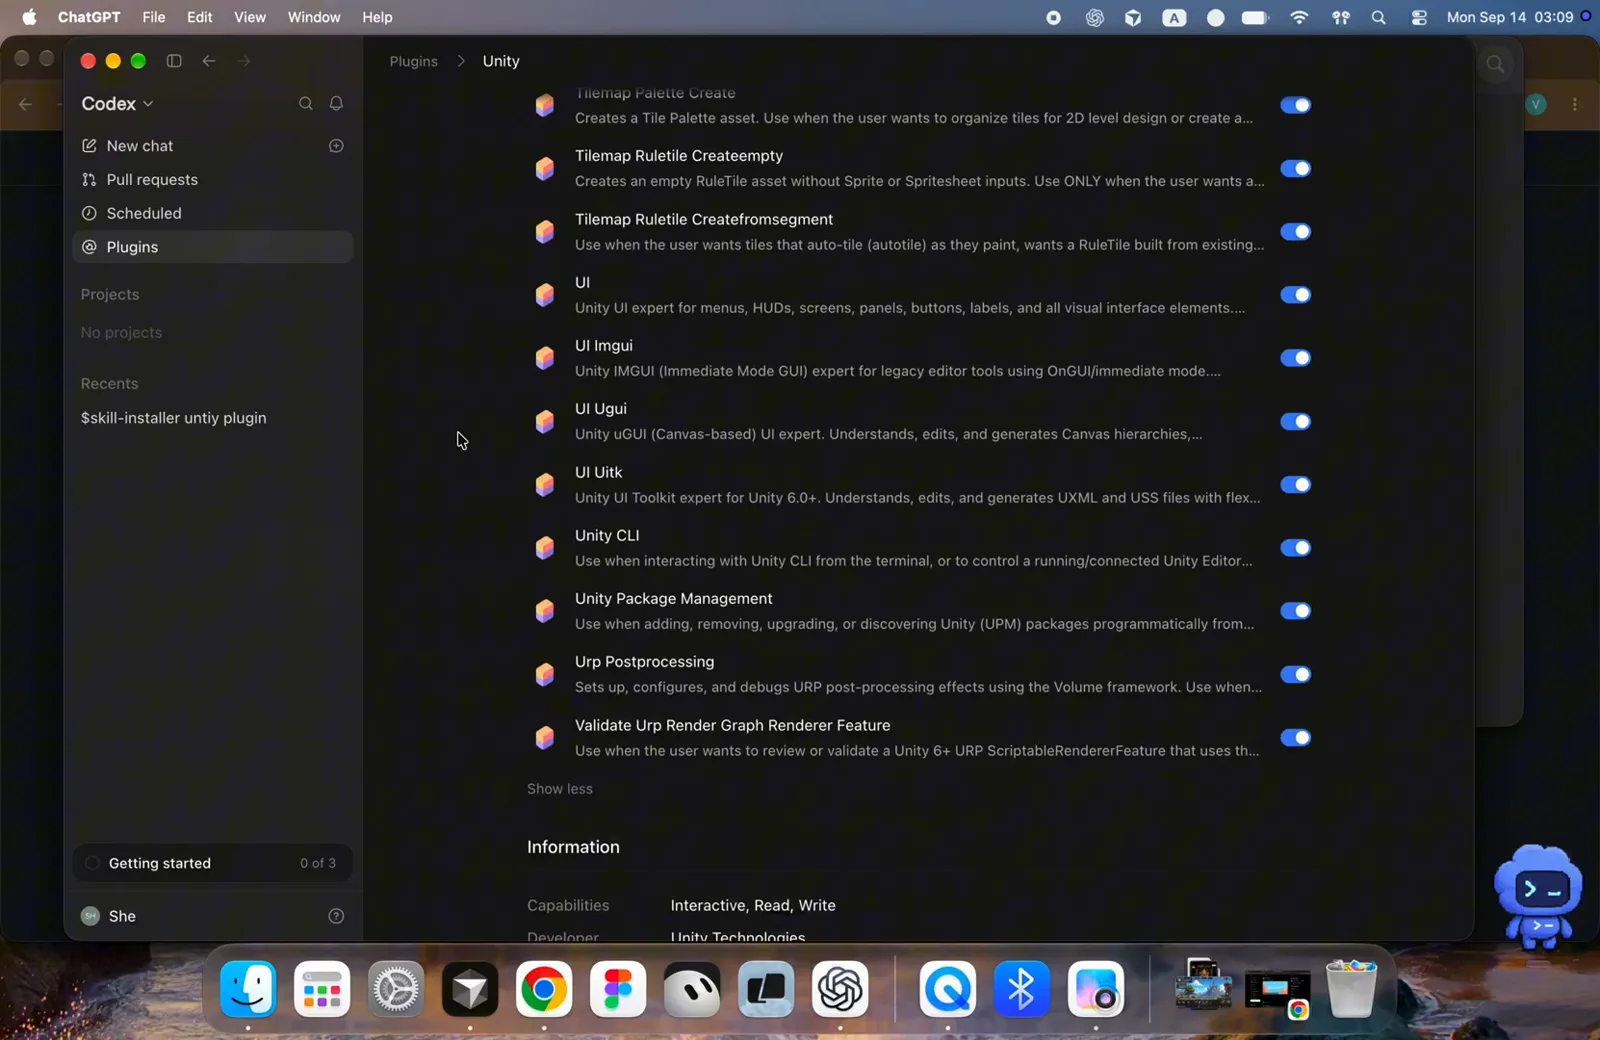Open Scheduled section
The height and width of the screenshot is (1040, 1600).
coord(213,213)
